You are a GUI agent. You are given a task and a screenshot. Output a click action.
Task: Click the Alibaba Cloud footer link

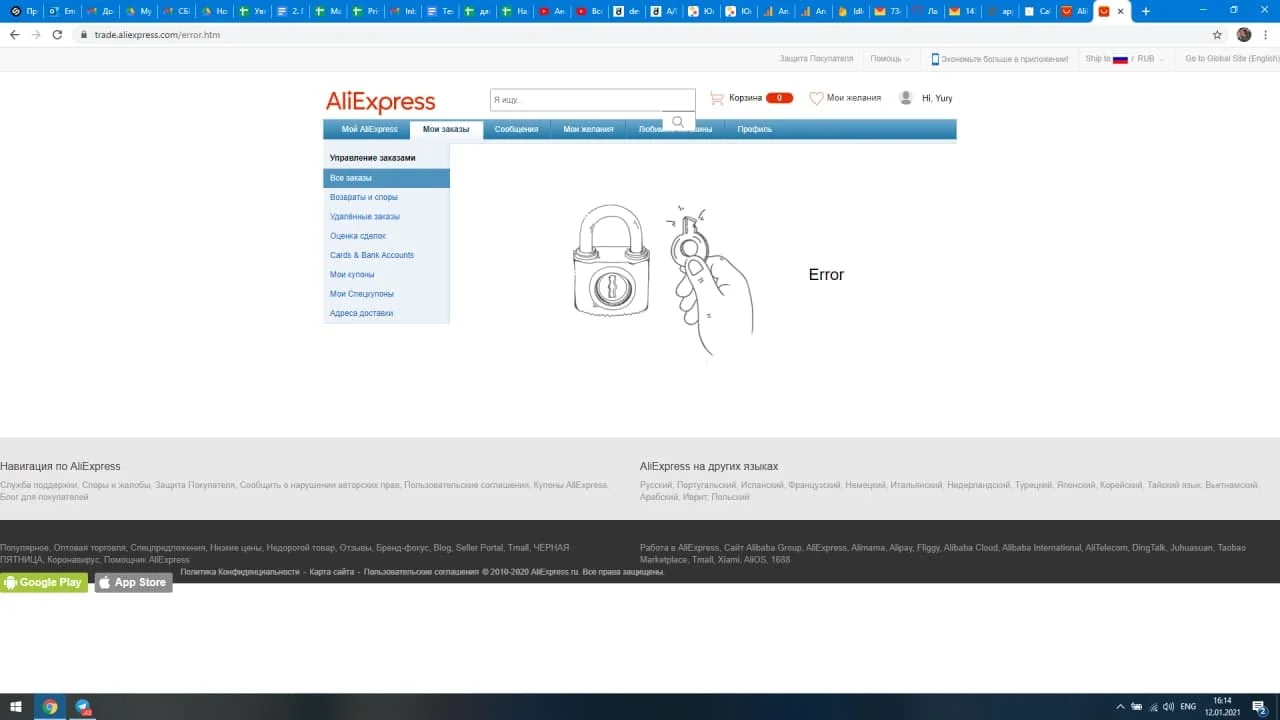tap(972, 548)
